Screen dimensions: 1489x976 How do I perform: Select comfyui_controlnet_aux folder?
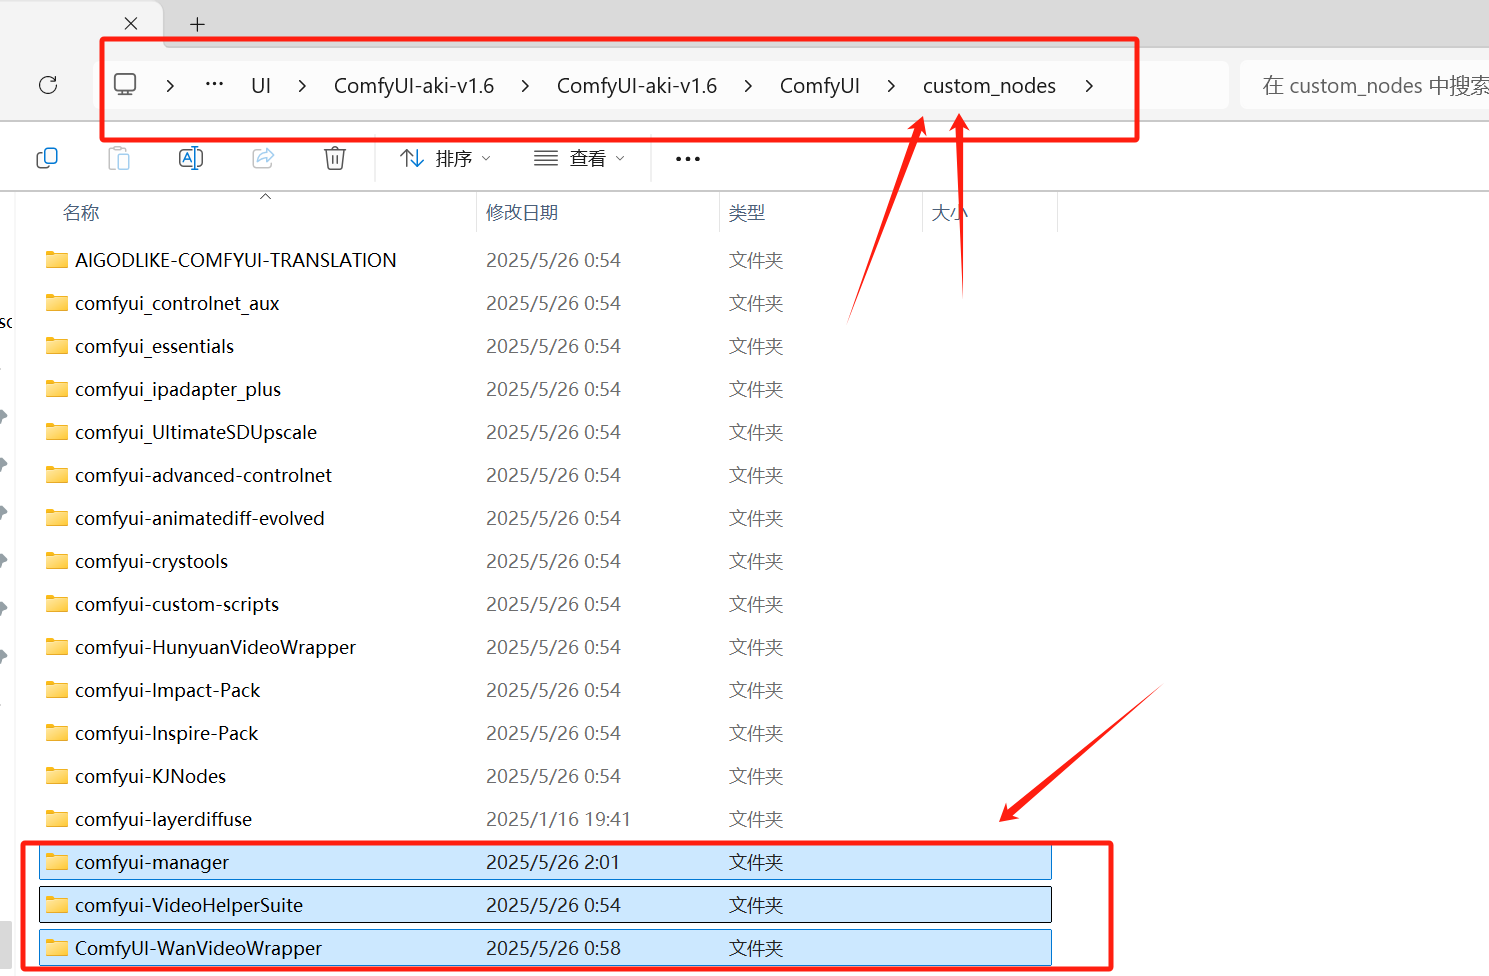(x=177, y=303)
